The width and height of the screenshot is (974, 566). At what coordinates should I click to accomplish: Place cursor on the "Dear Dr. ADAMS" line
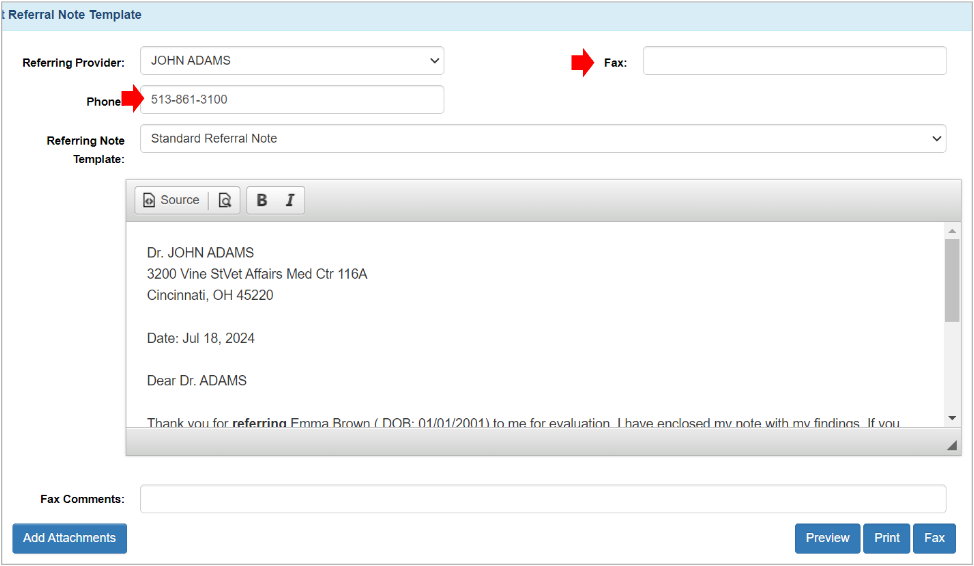(197, 381)
